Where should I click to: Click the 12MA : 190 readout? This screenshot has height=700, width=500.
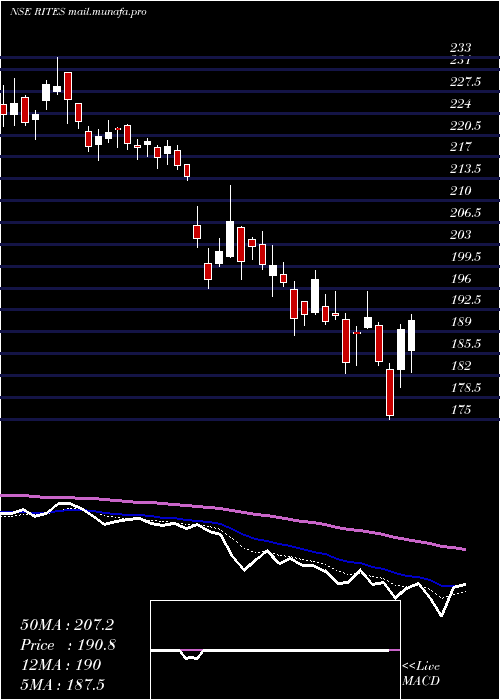coord(61,665)
